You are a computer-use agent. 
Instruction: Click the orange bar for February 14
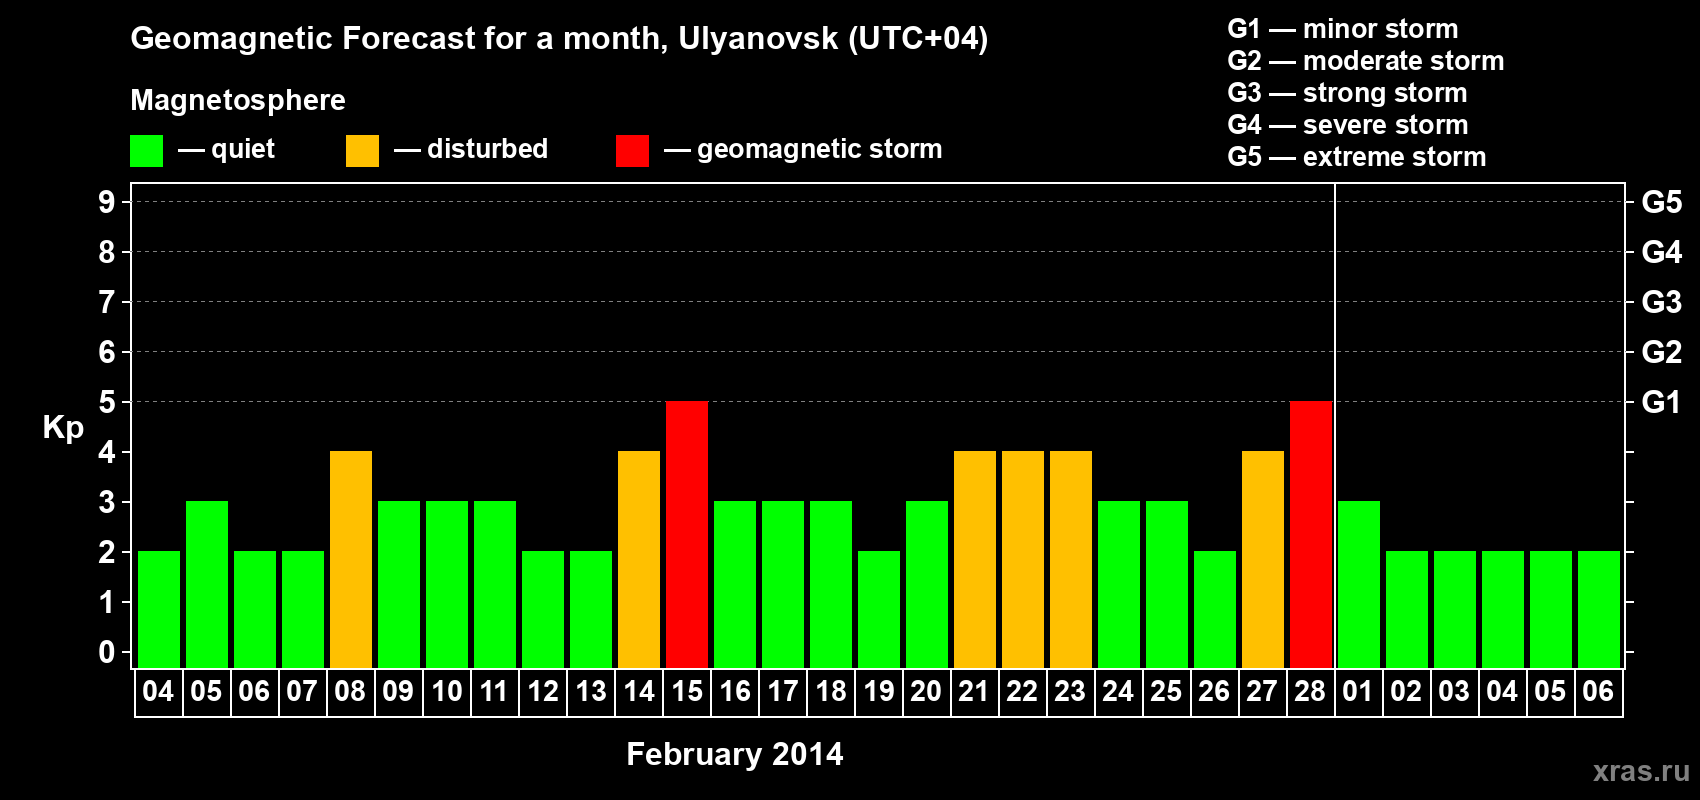click(x=639, y=559)
